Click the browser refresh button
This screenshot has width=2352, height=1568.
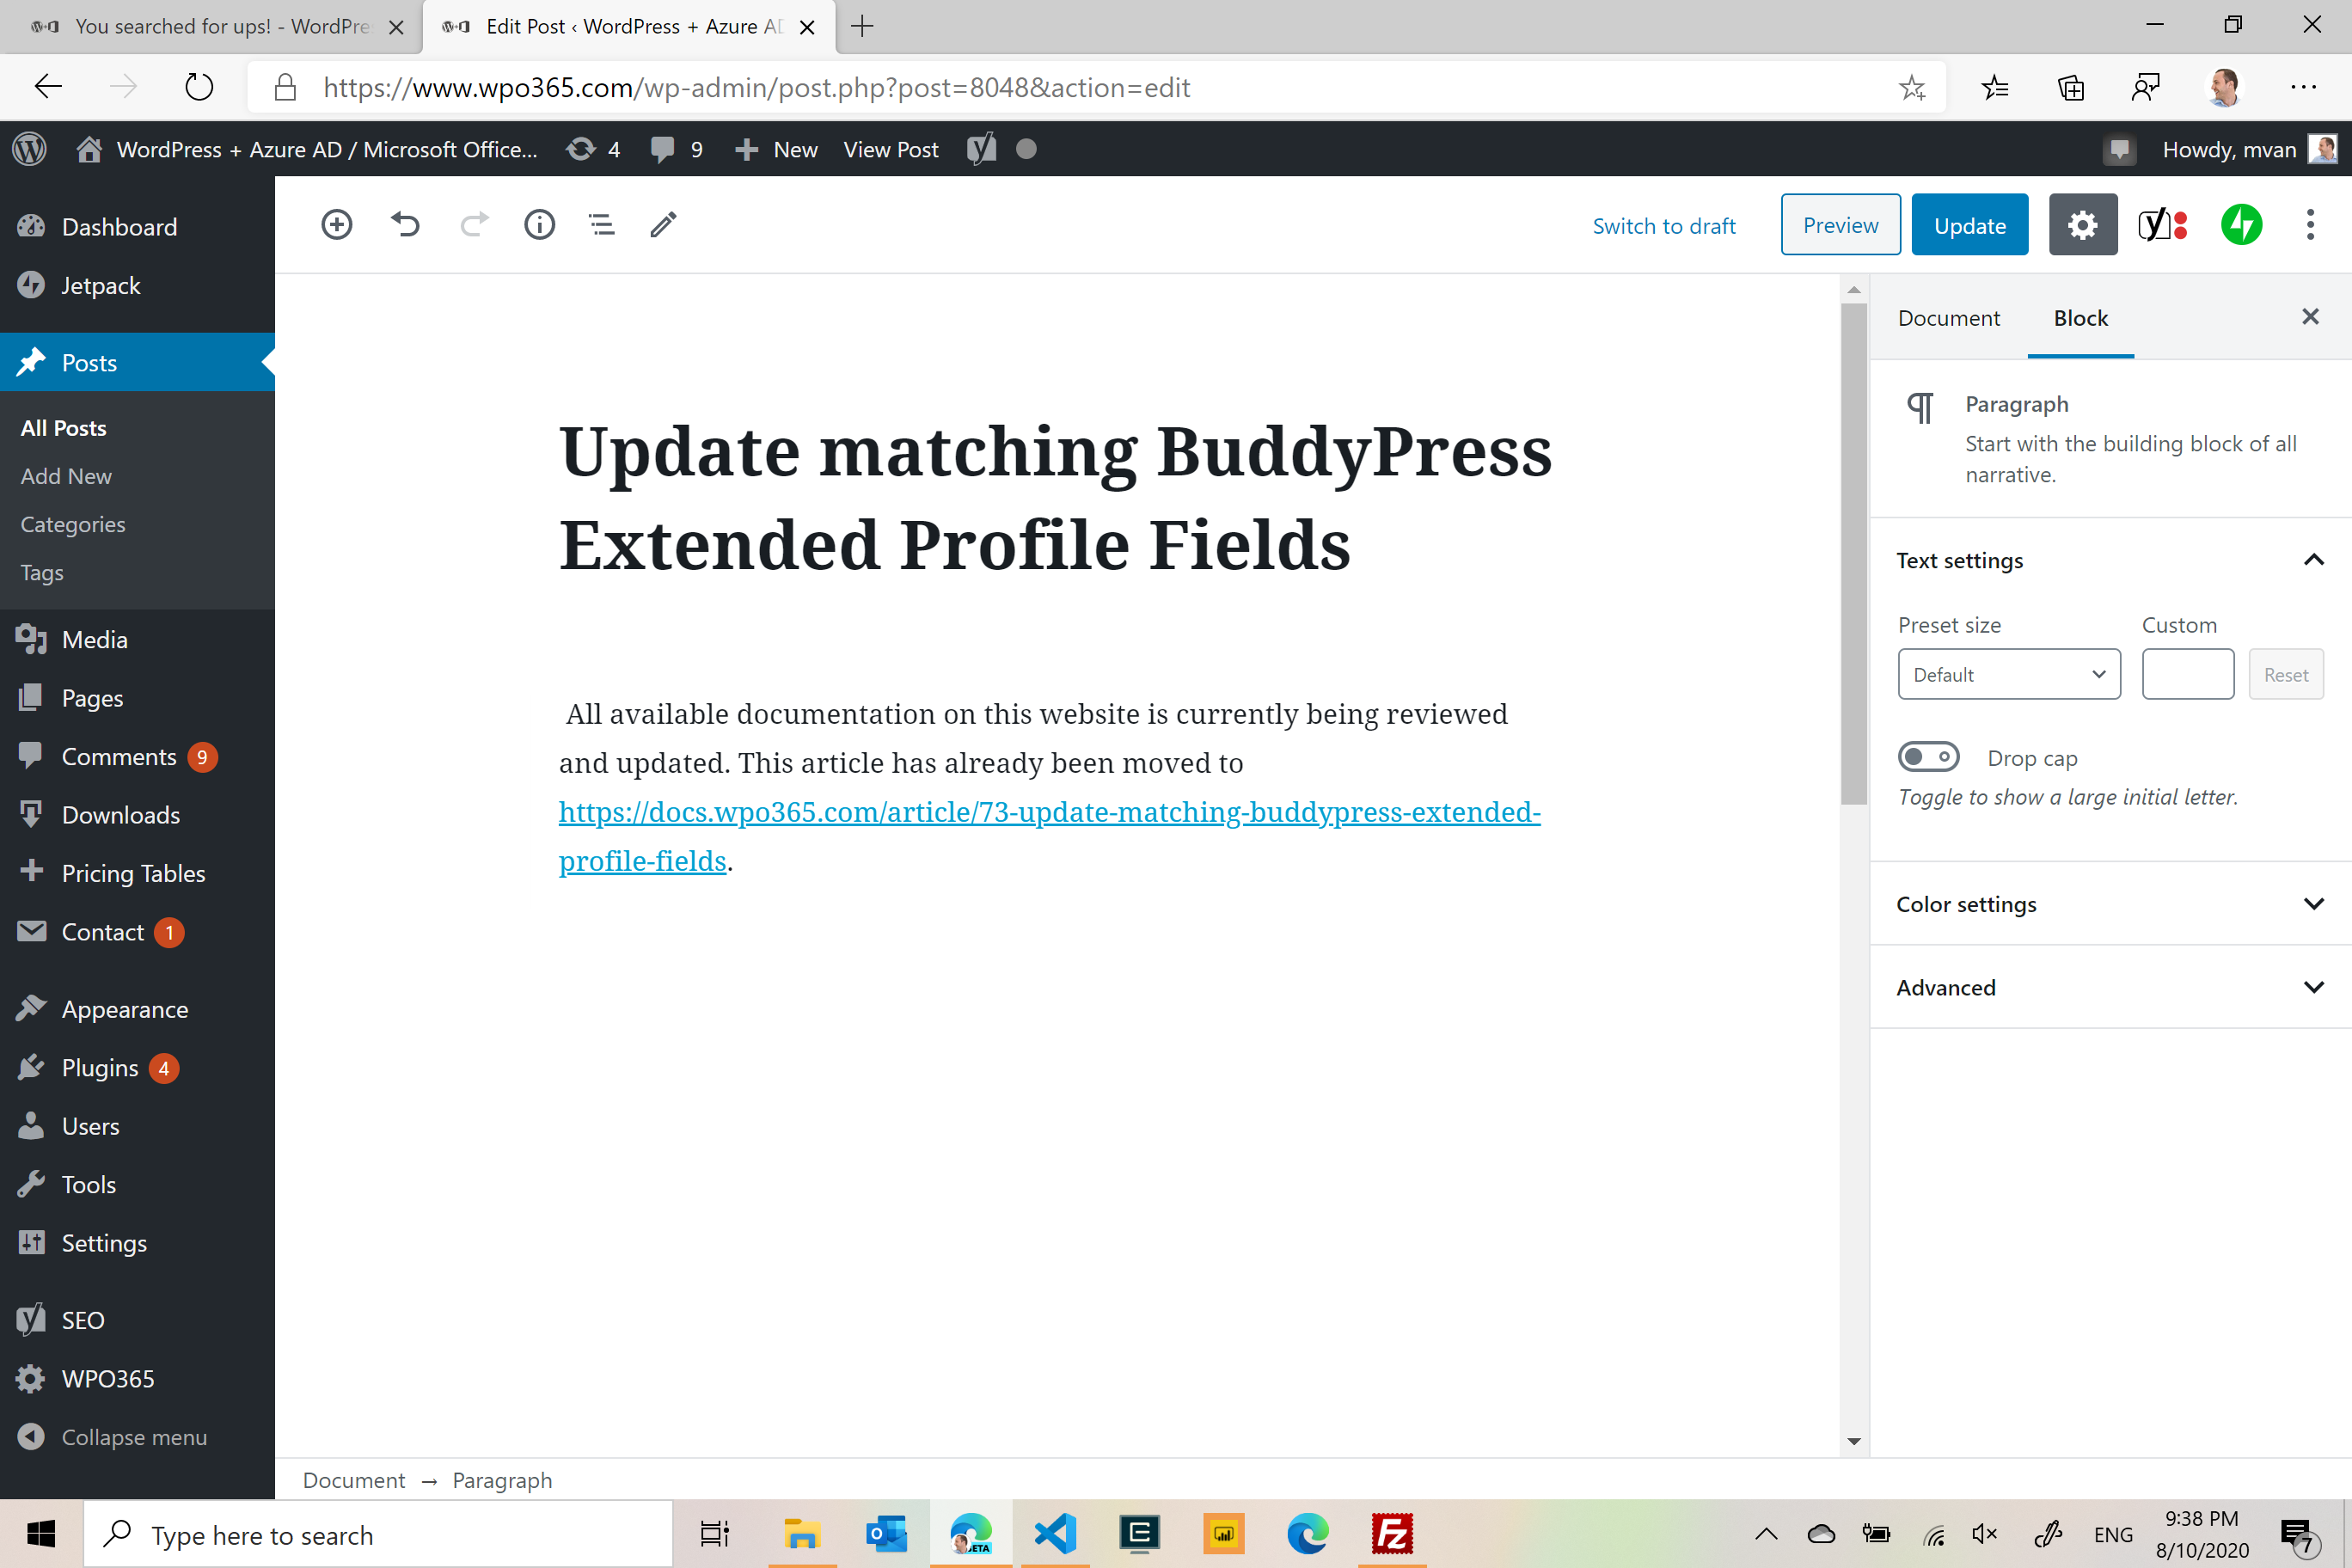coord(199,87)
